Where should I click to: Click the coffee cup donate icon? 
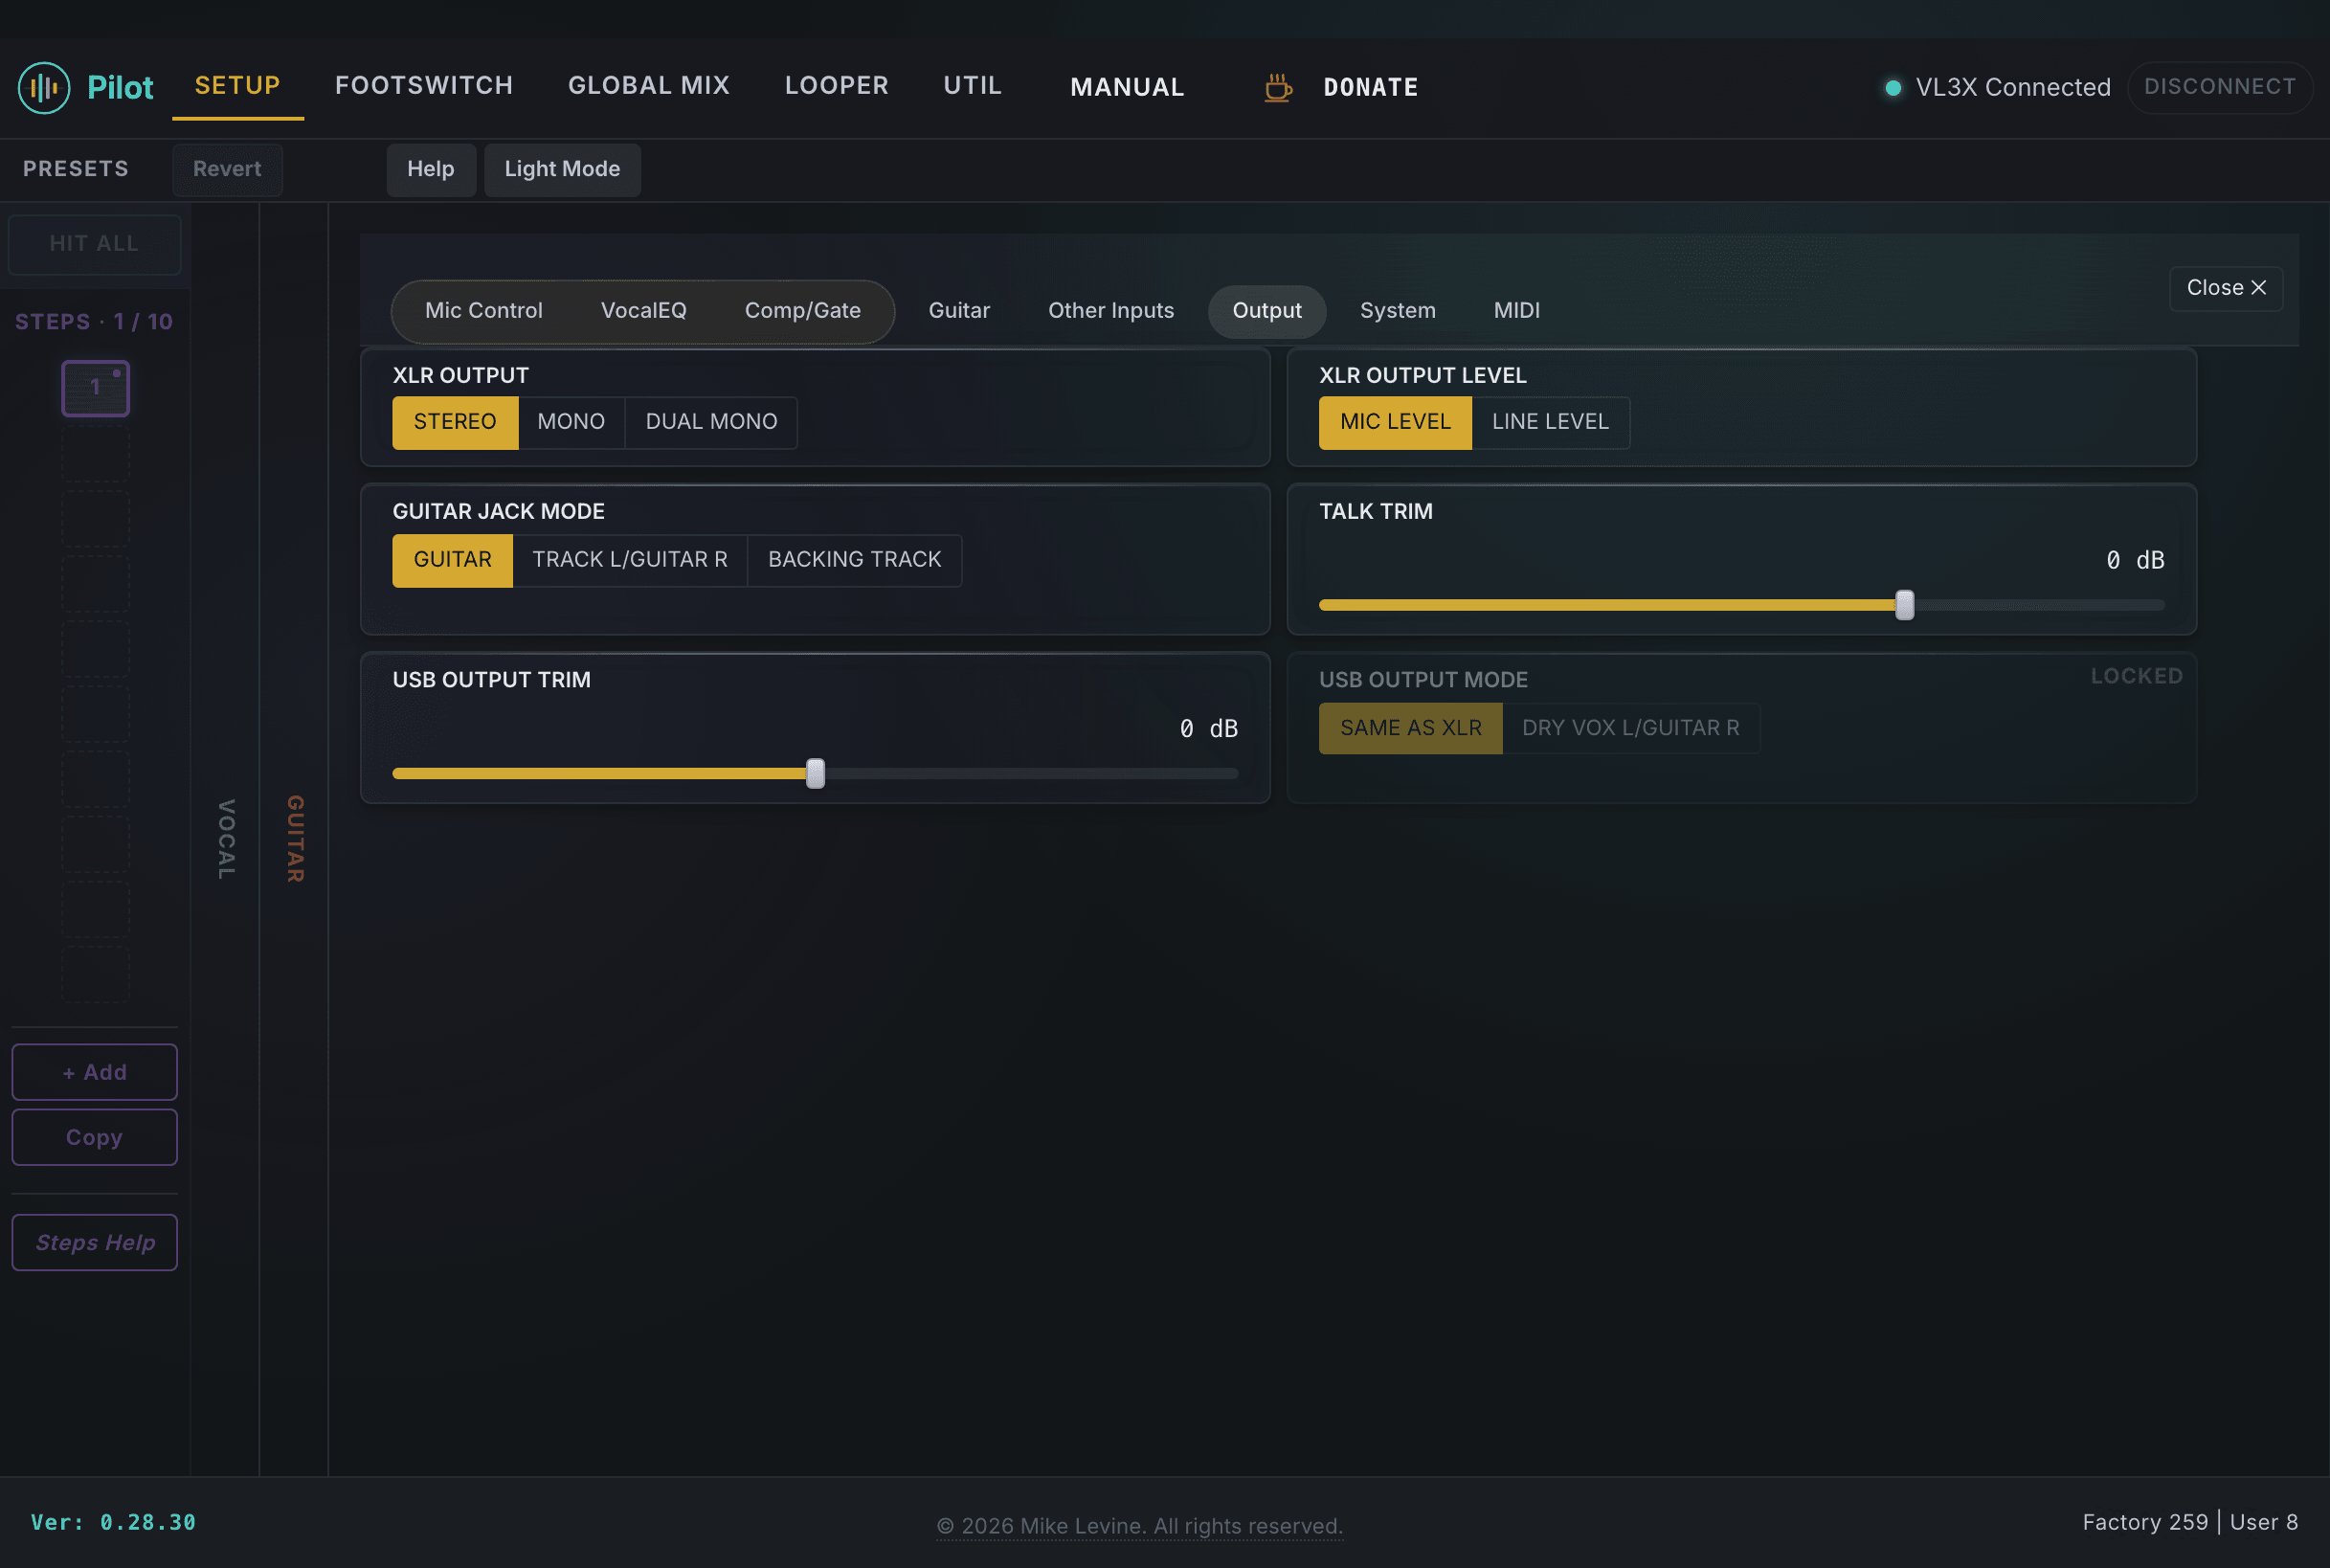[x=1278, y=87]
